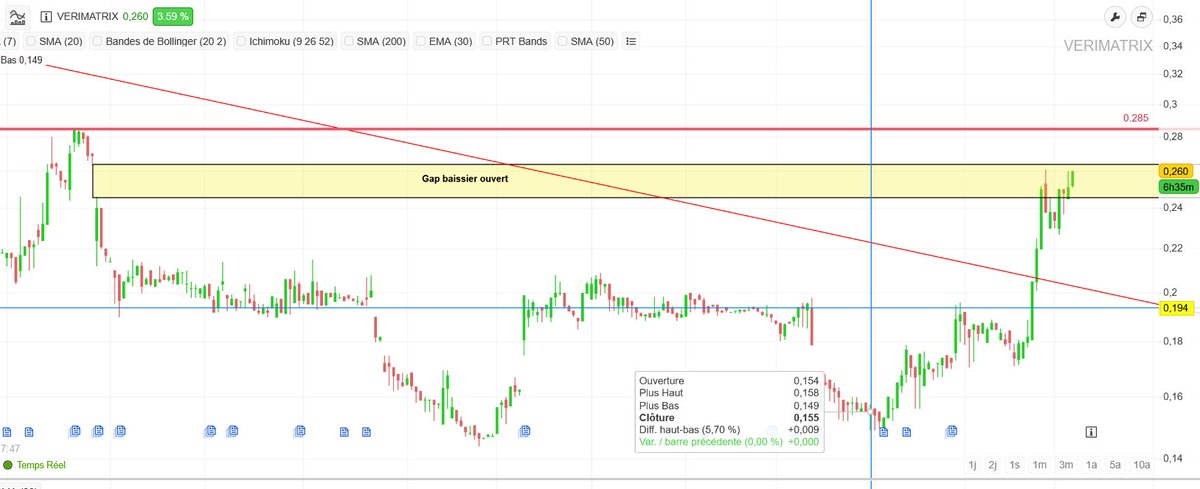Click the 'Var. / barre précédente' row
Viewport: 1200px width, 489px height.
(x=729, y=441)
